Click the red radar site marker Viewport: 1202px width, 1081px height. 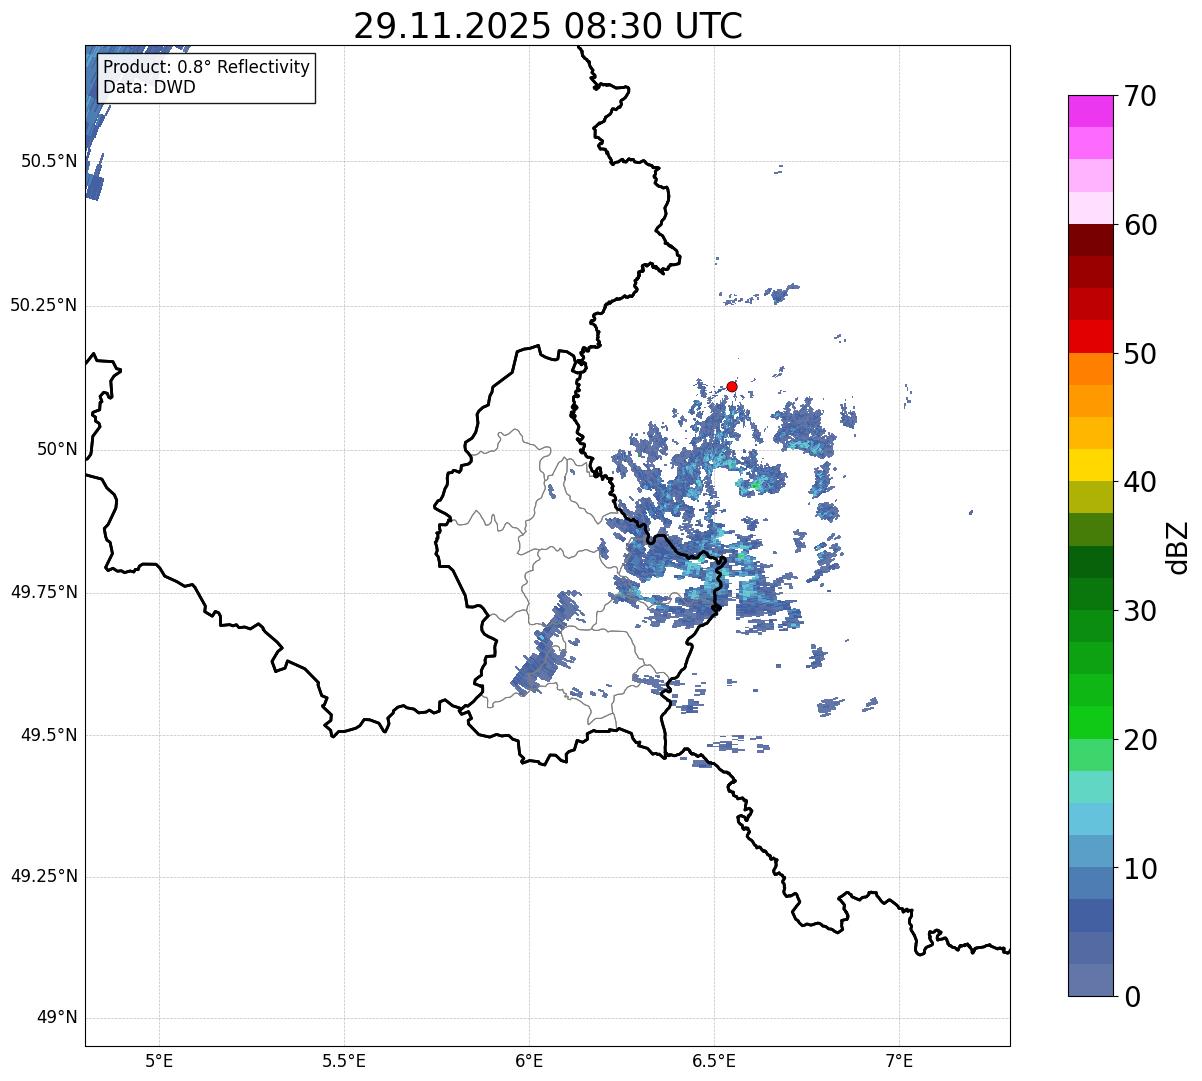click(732, 386)
